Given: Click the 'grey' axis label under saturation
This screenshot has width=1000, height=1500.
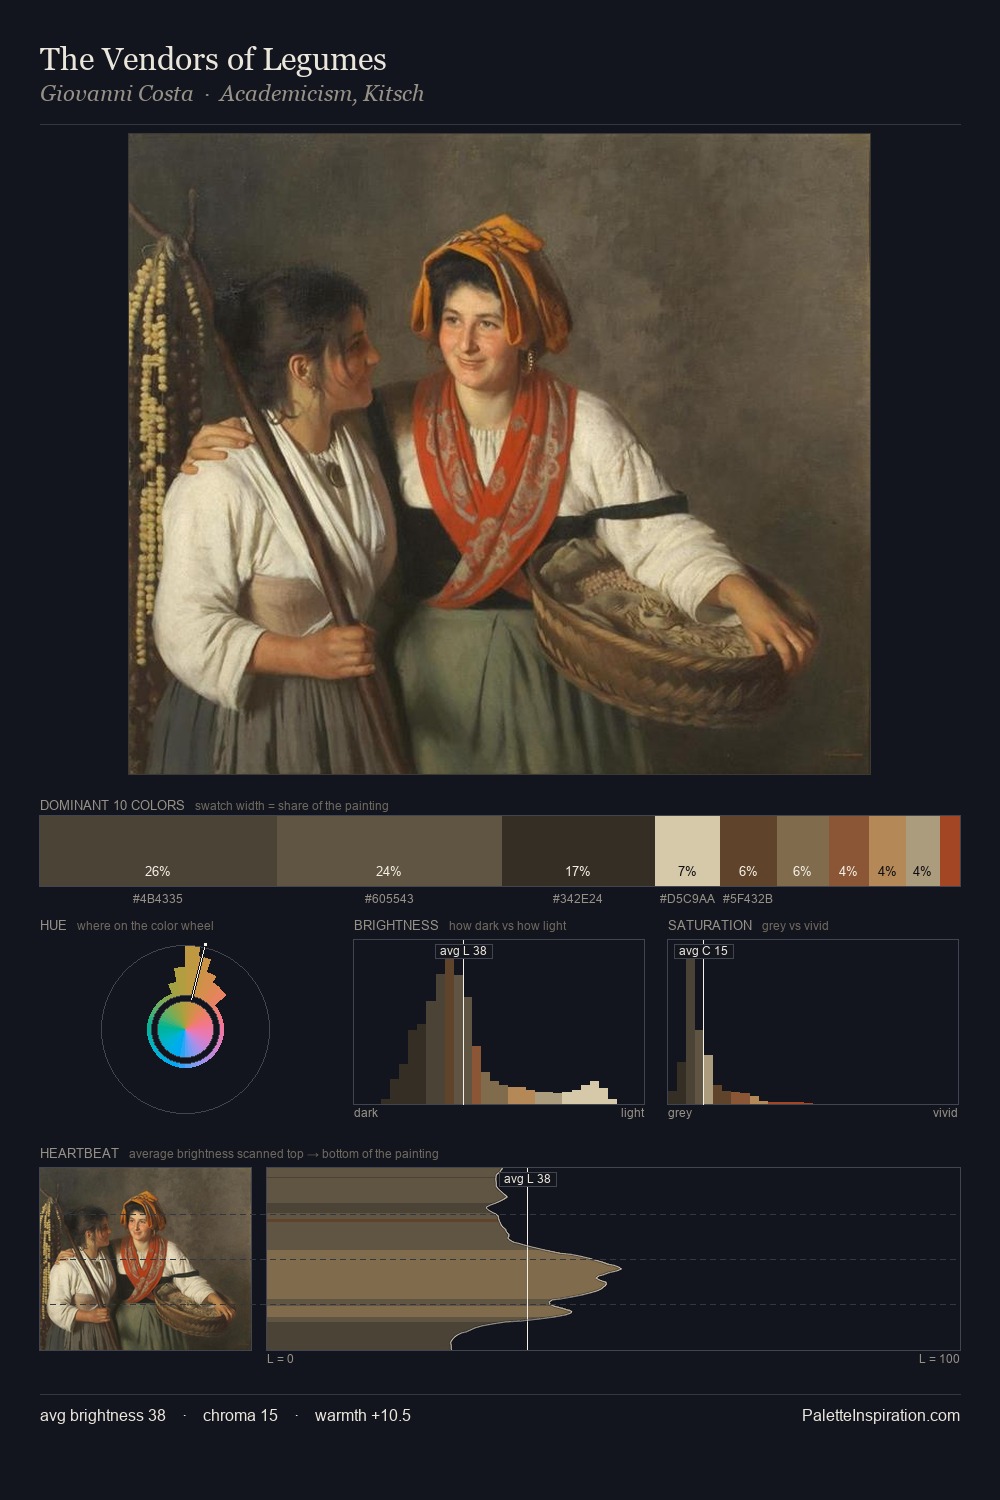Looking at the screenshot, I should (680, 1113).
